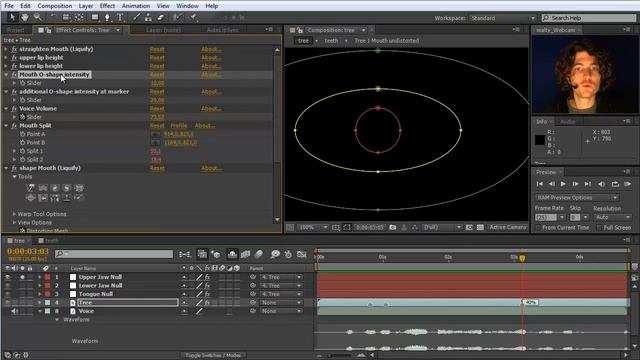The image size is (640, 360).
Task: Click stopwatch for Voice Volume Slider
Action: pyautogui.click(x=22, y=117)
